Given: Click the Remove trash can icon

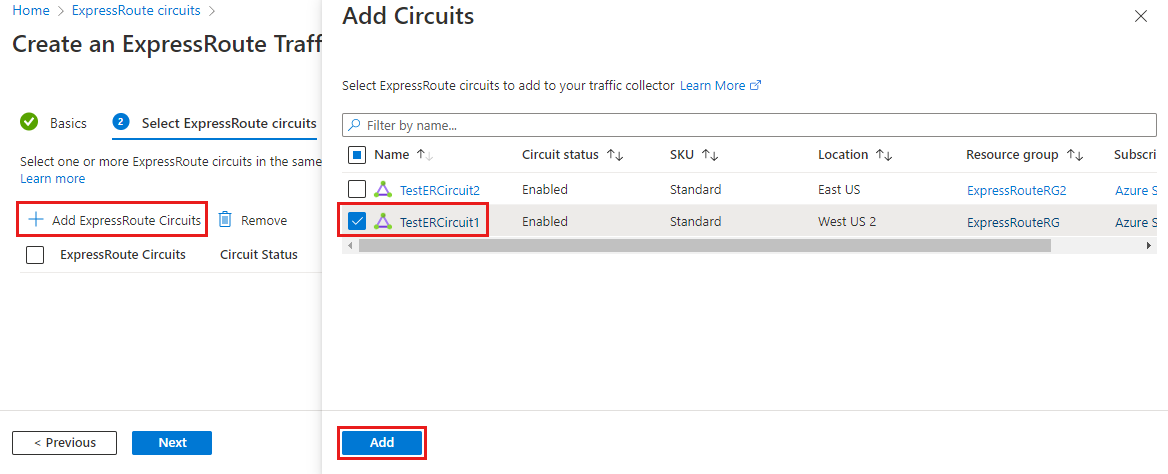Looking at the screenshot, I should coord(225,220).
